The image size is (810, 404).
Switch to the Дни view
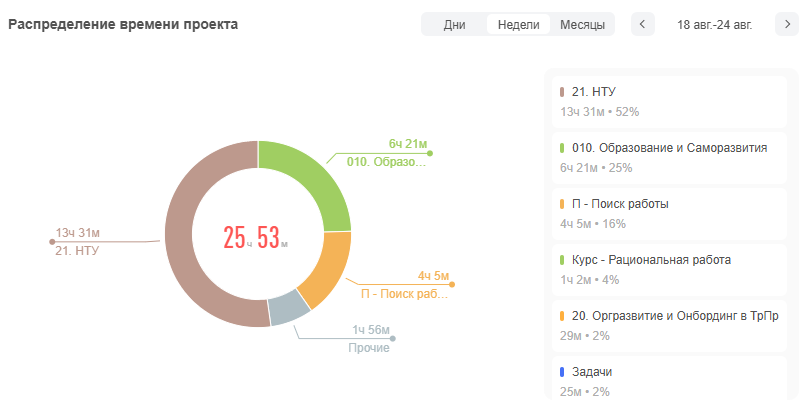(454, 24)
